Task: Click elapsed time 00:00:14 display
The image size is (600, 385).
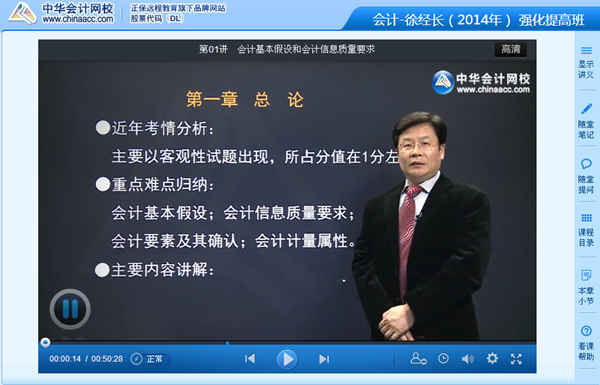Action: (65, 359)
